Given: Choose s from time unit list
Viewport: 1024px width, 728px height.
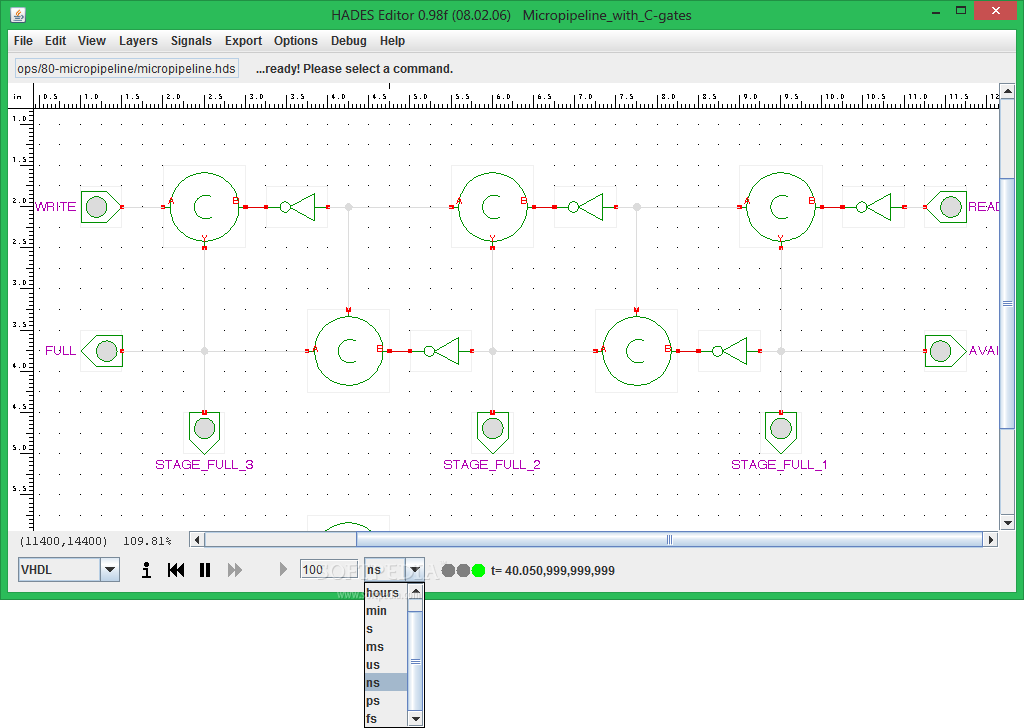Looking at the screenshot, I should click(385, 629).
